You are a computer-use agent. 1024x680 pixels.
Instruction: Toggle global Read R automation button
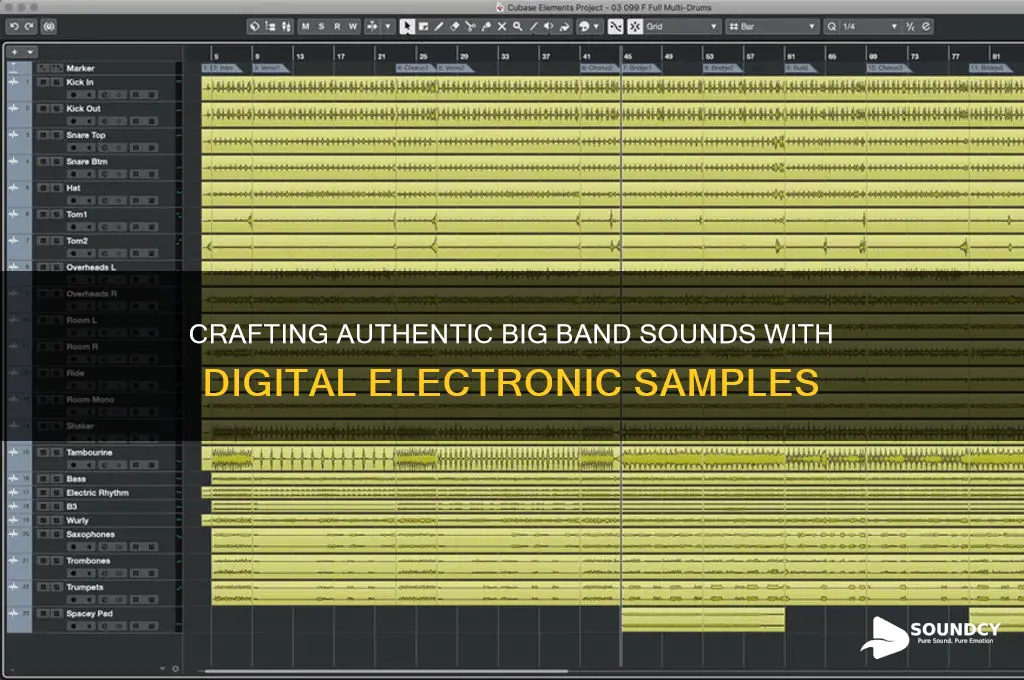337,26
